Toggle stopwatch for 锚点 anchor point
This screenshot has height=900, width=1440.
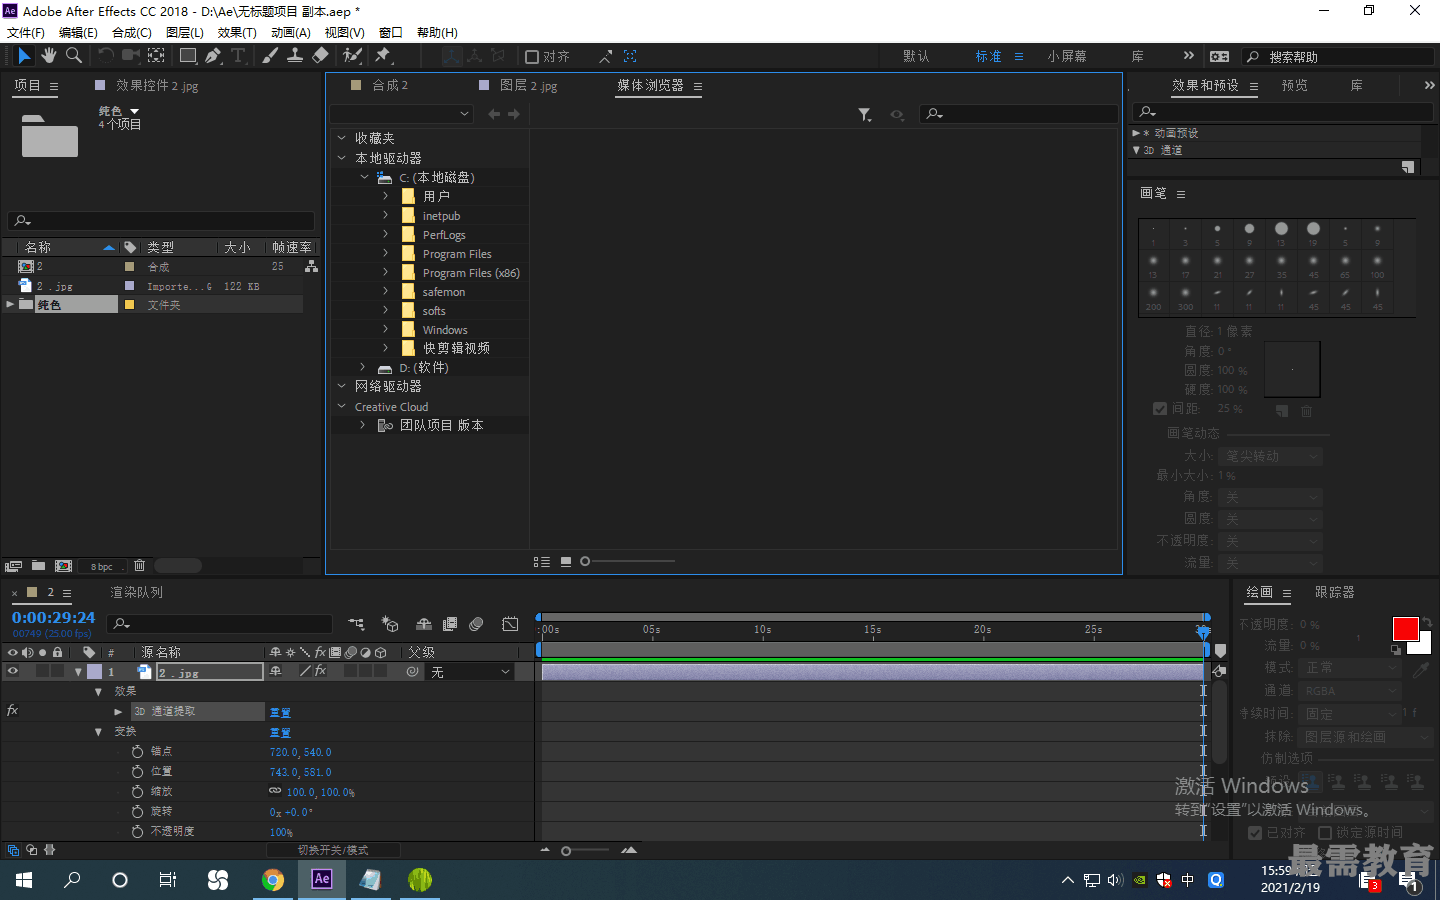(138, 751)
